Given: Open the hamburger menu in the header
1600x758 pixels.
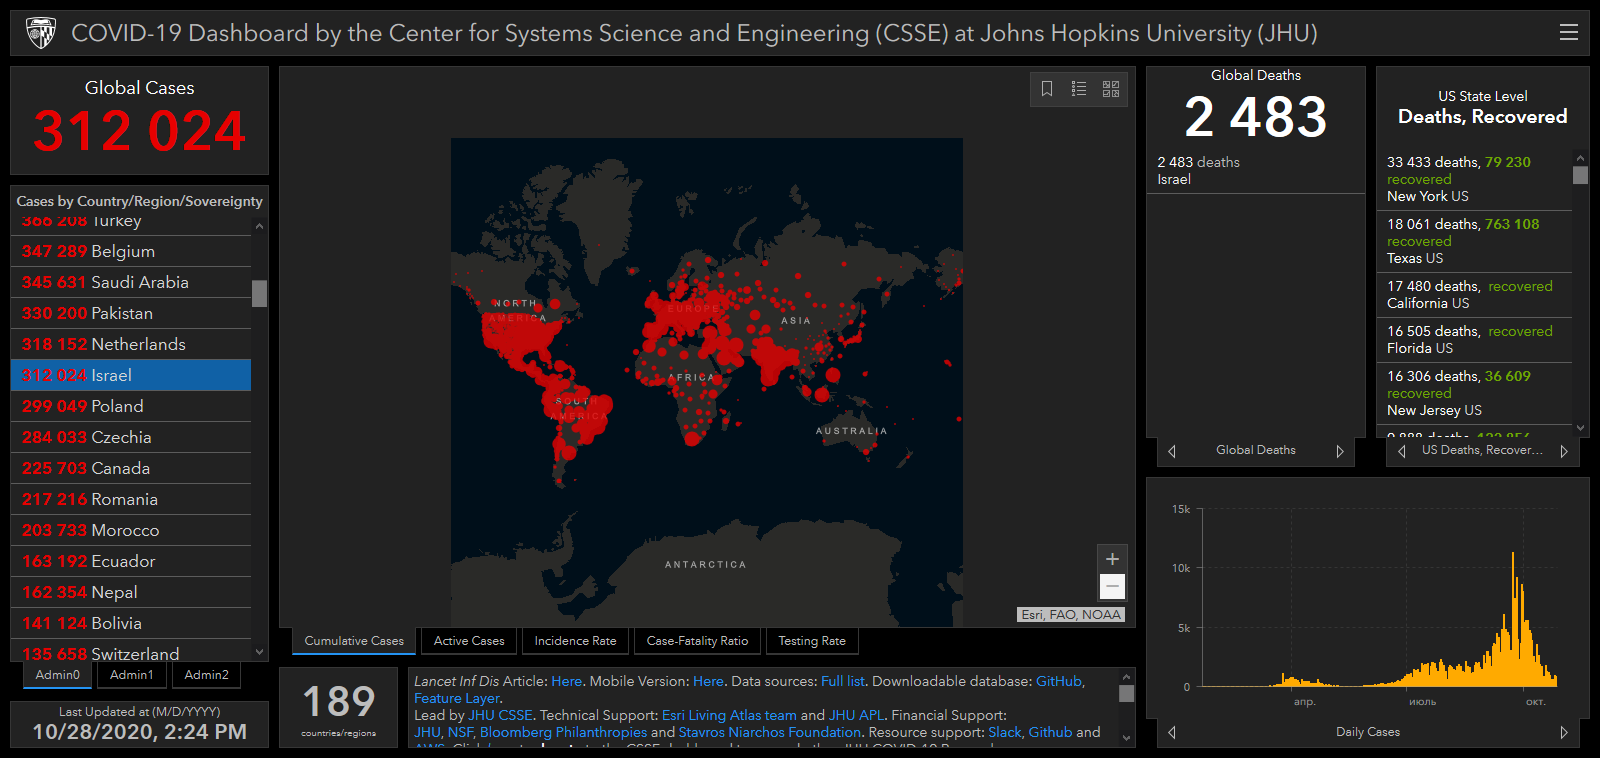Looking at the screenshot, I should click(1569, 32).
